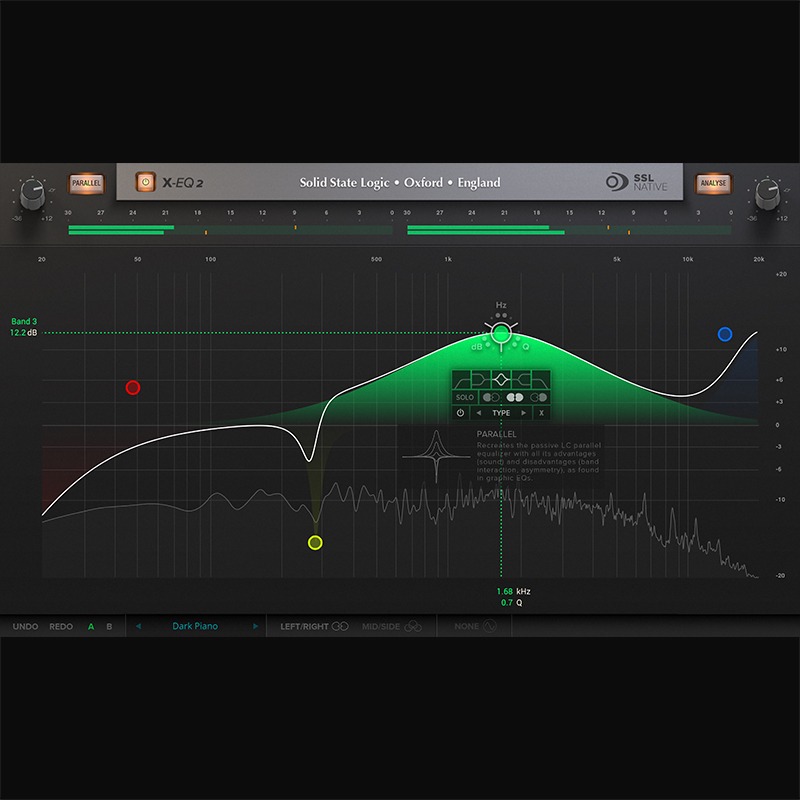Route band to both channels icon

[x=515, y=397]
